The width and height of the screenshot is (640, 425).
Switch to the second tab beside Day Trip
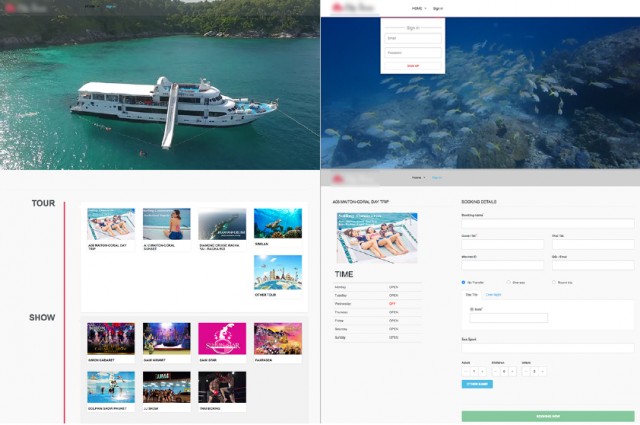click(493, 295)
